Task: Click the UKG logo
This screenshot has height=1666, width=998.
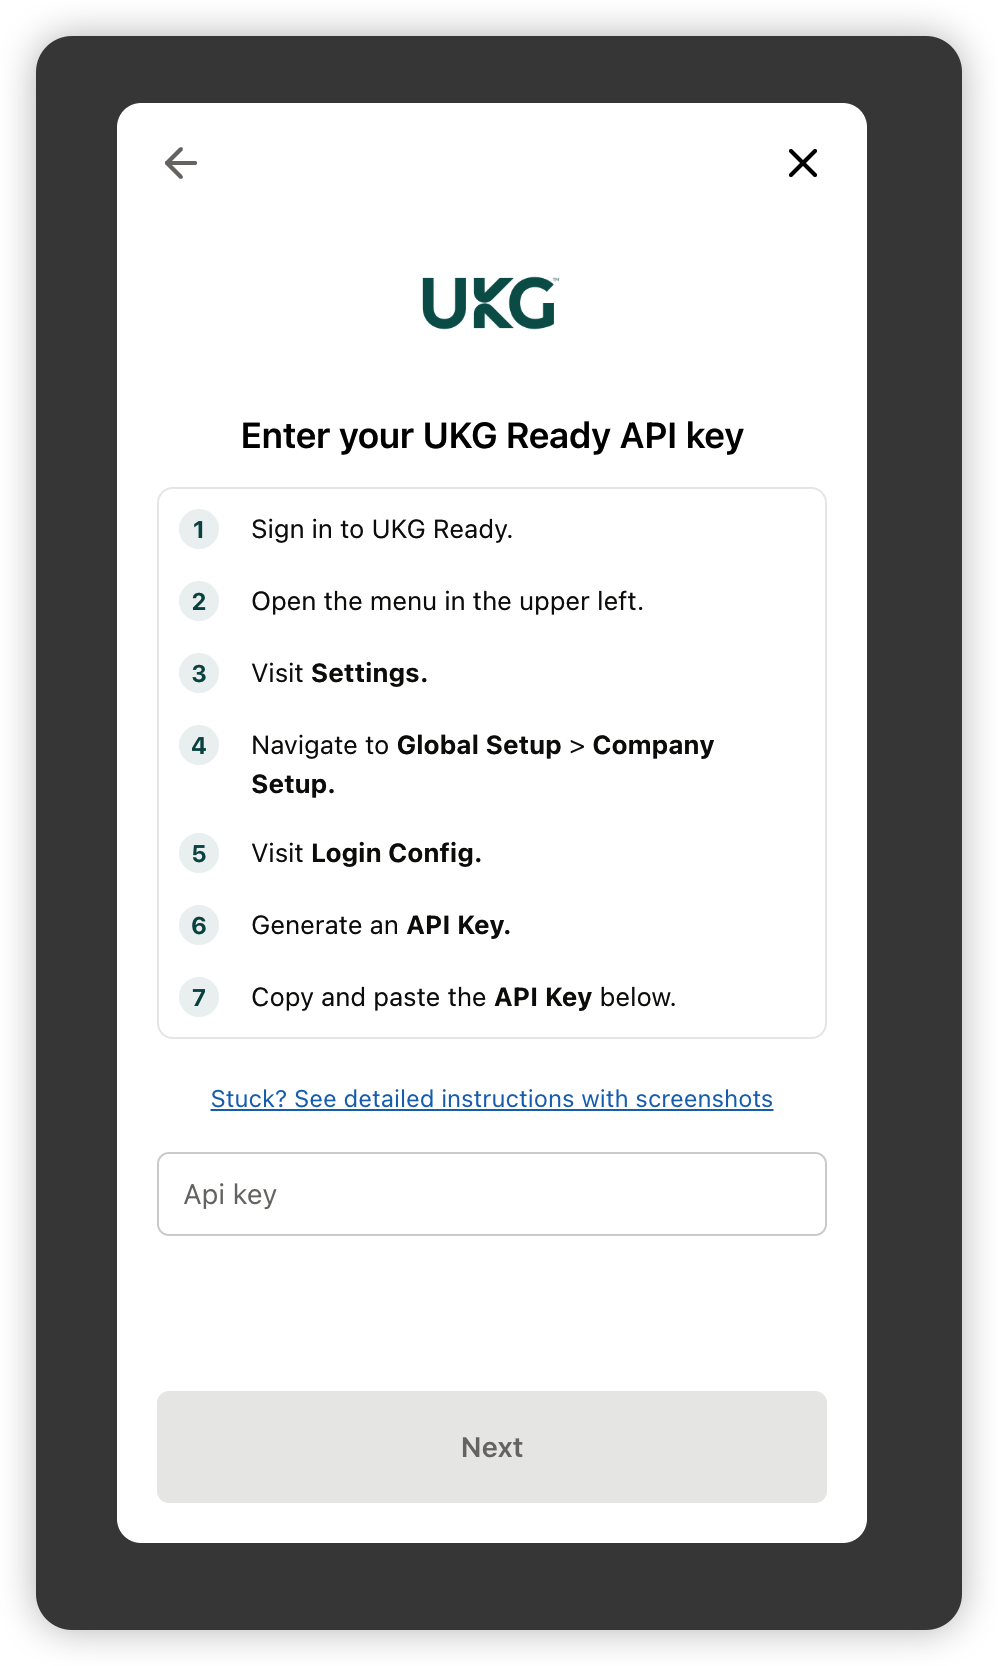Action: (490, 303)
